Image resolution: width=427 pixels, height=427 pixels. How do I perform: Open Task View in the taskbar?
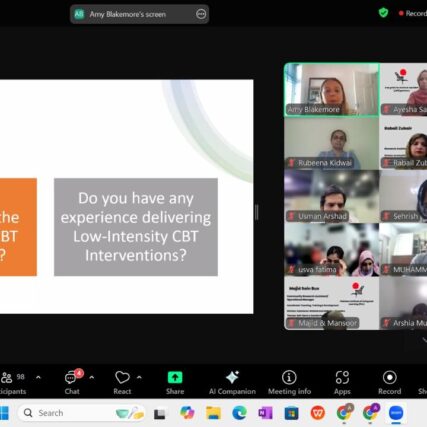(159, 414)
